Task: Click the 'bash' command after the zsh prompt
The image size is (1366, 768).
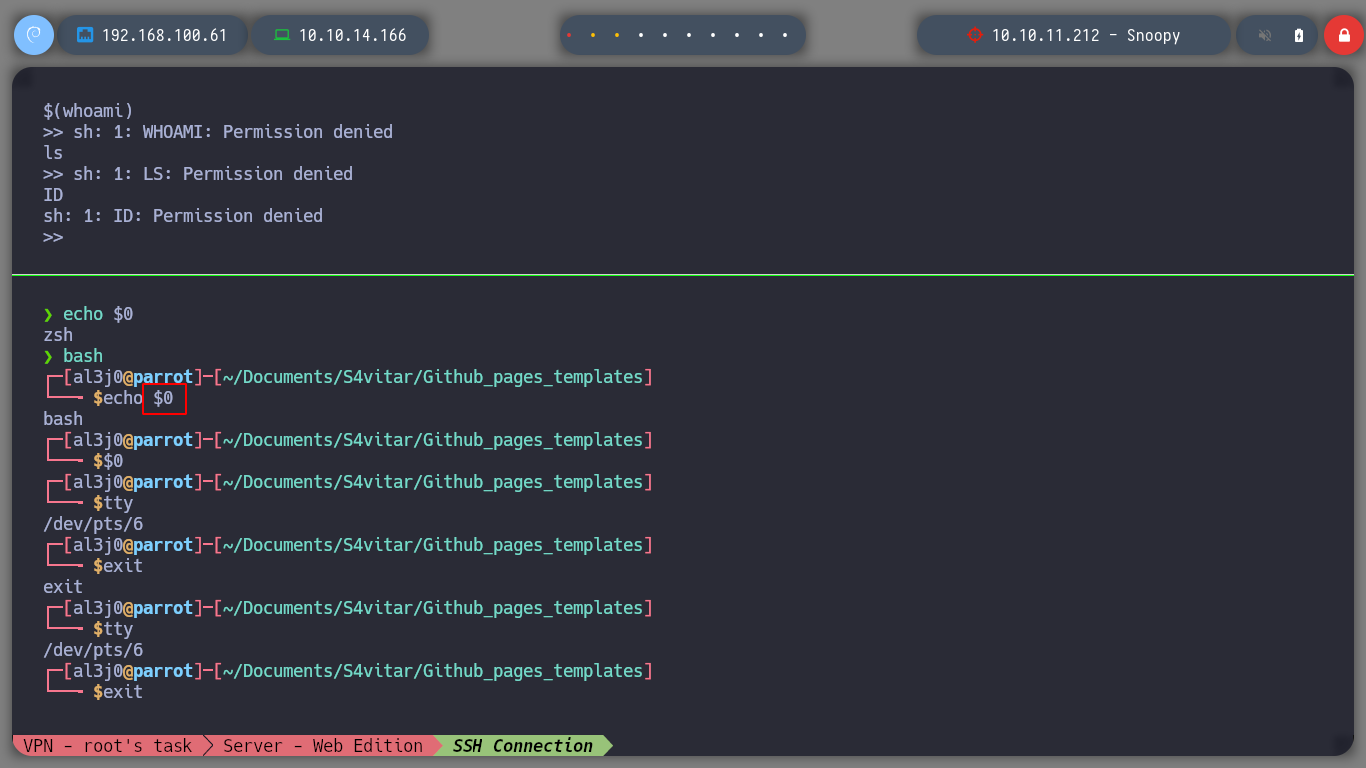Action: [83, 356]
